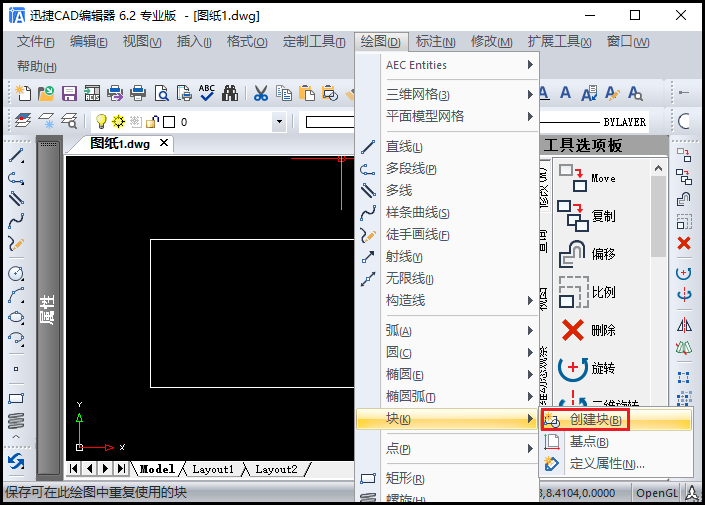
Task: Click the 删除 delete tool in palette
Action: coord(589,331)
